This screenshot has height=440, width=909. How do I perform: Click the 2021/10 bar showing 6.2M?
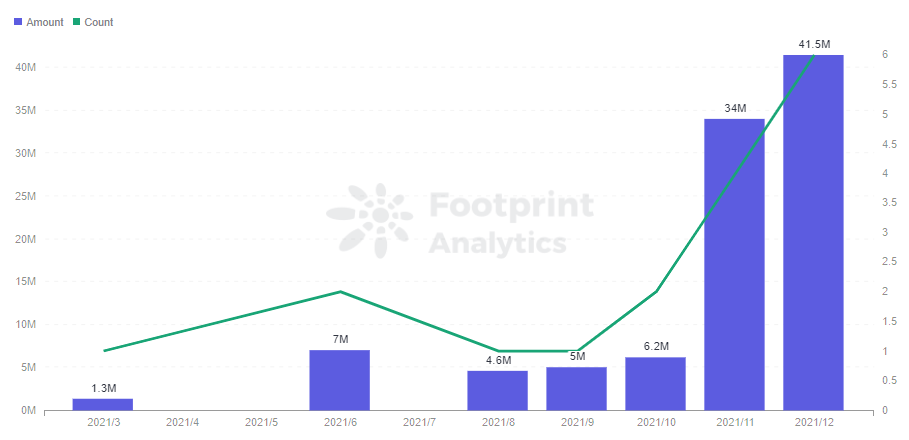pyautogui.click(x=656, y=384)
